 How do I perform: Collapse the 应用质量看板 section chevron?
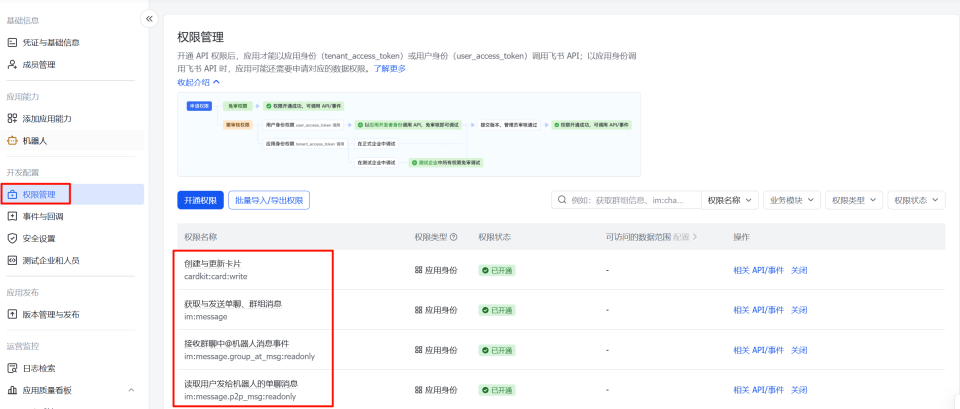coord(131,390)
